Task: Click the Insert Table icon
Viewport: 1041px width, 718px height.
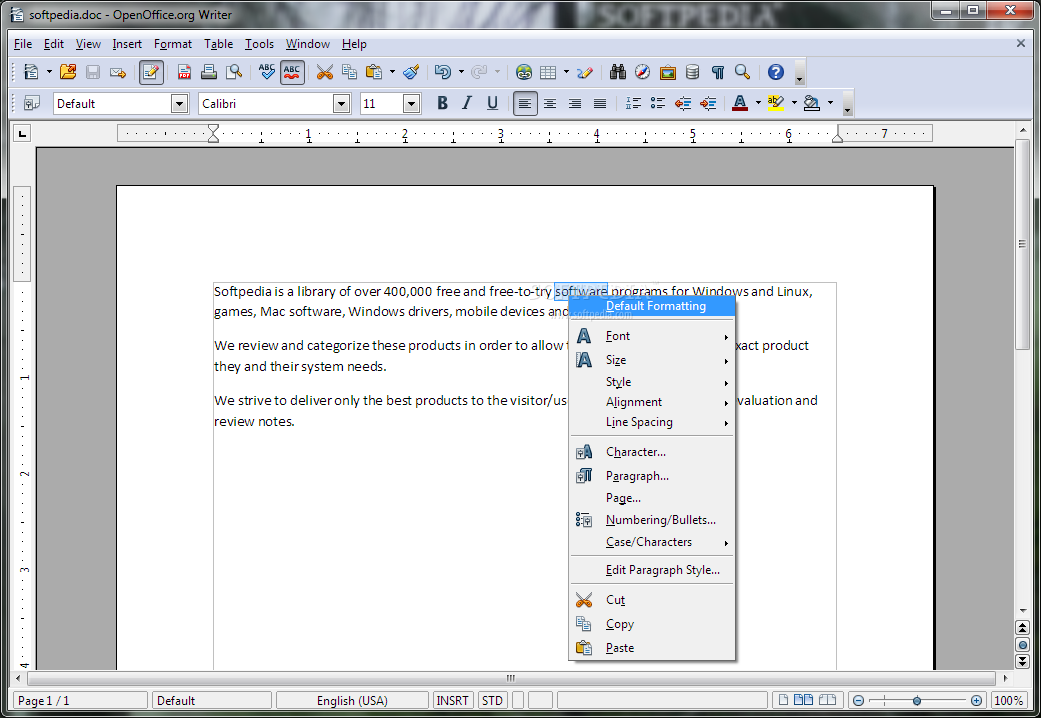Action: 548,72
